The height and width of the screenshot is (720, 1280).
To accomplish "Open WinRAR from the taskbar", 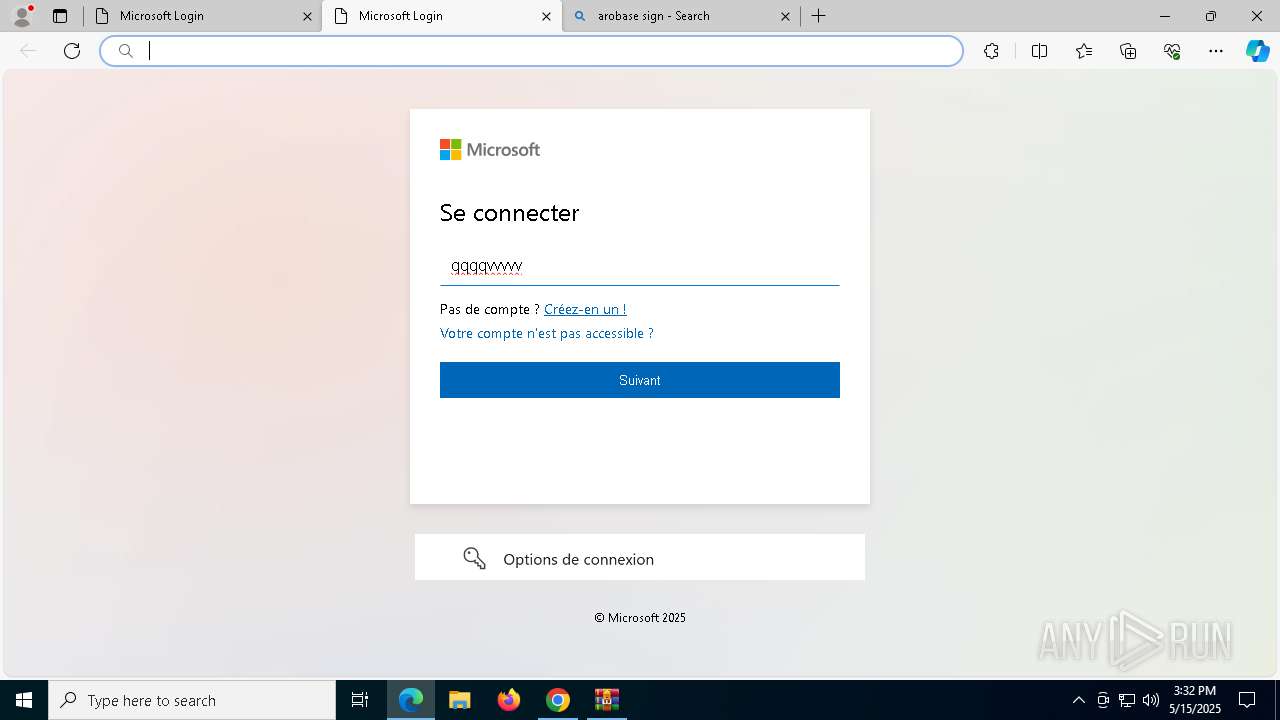I will (607, 700).
